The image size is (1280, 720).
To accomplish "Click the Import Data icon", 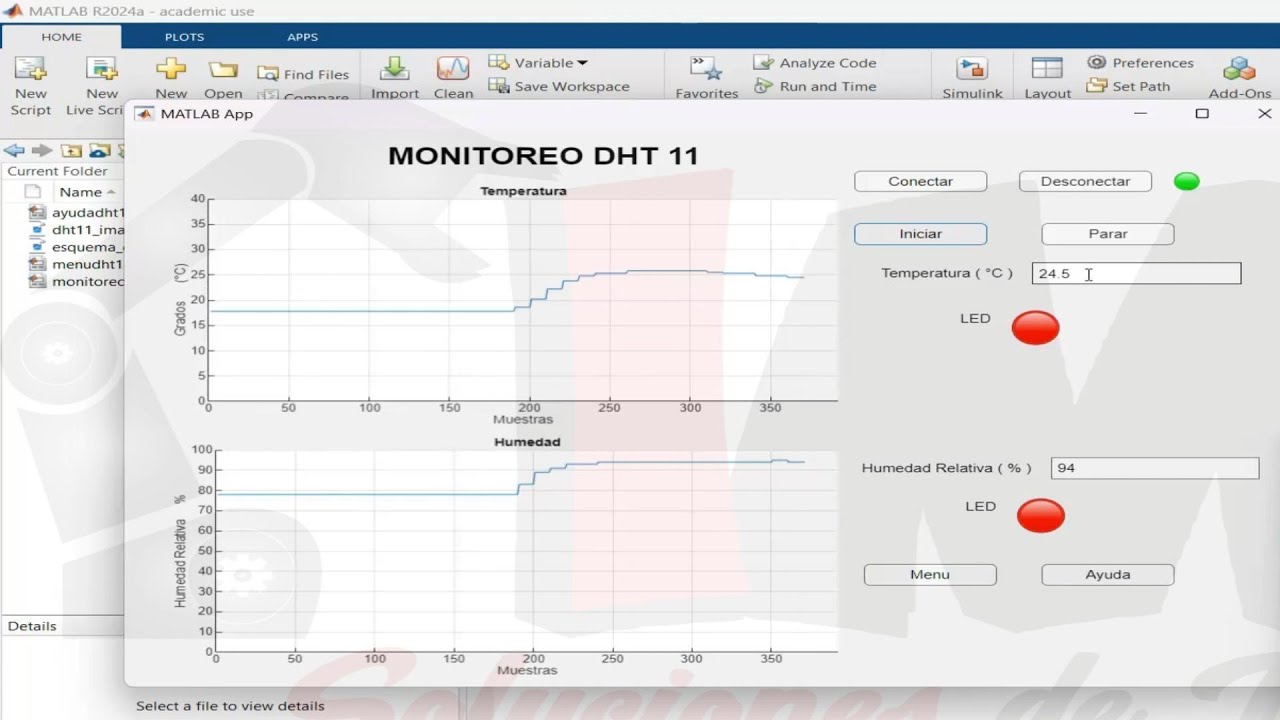I will (x=395, y=69).
